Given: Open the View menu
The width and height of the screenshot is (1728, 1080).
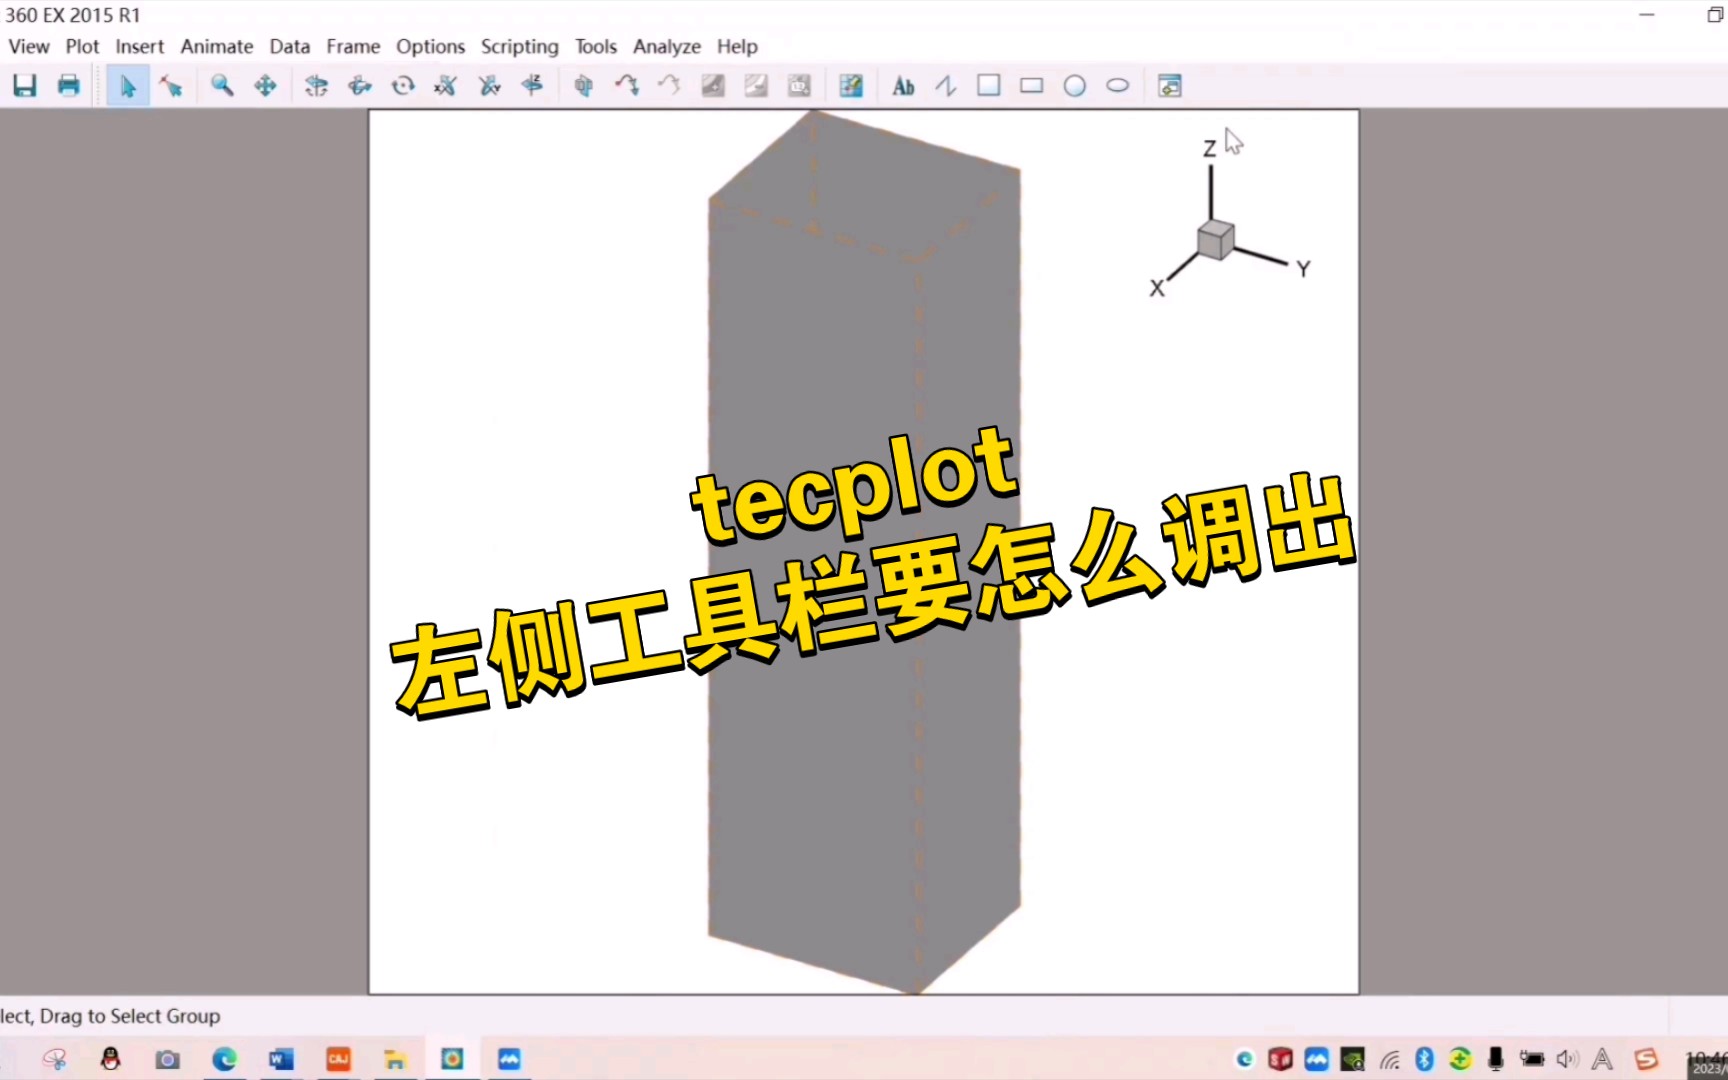Looking at the screenshot, I should (x=29, y=47).
